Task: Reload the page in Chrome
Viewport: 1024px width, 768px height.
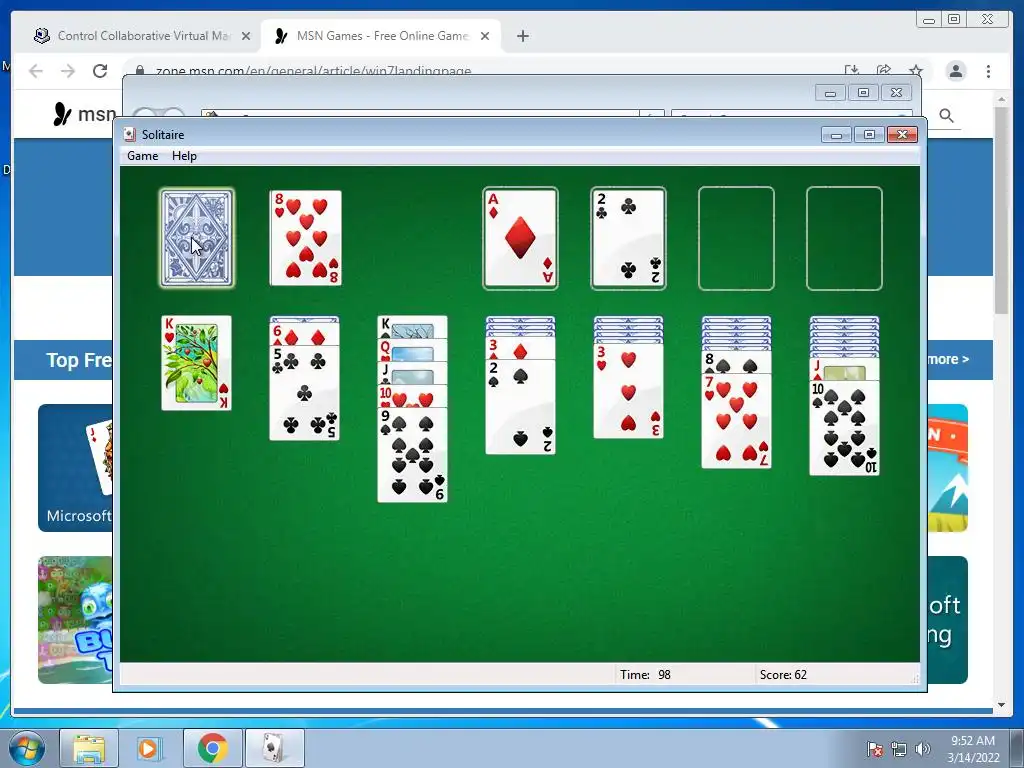Action: [100, 71]
